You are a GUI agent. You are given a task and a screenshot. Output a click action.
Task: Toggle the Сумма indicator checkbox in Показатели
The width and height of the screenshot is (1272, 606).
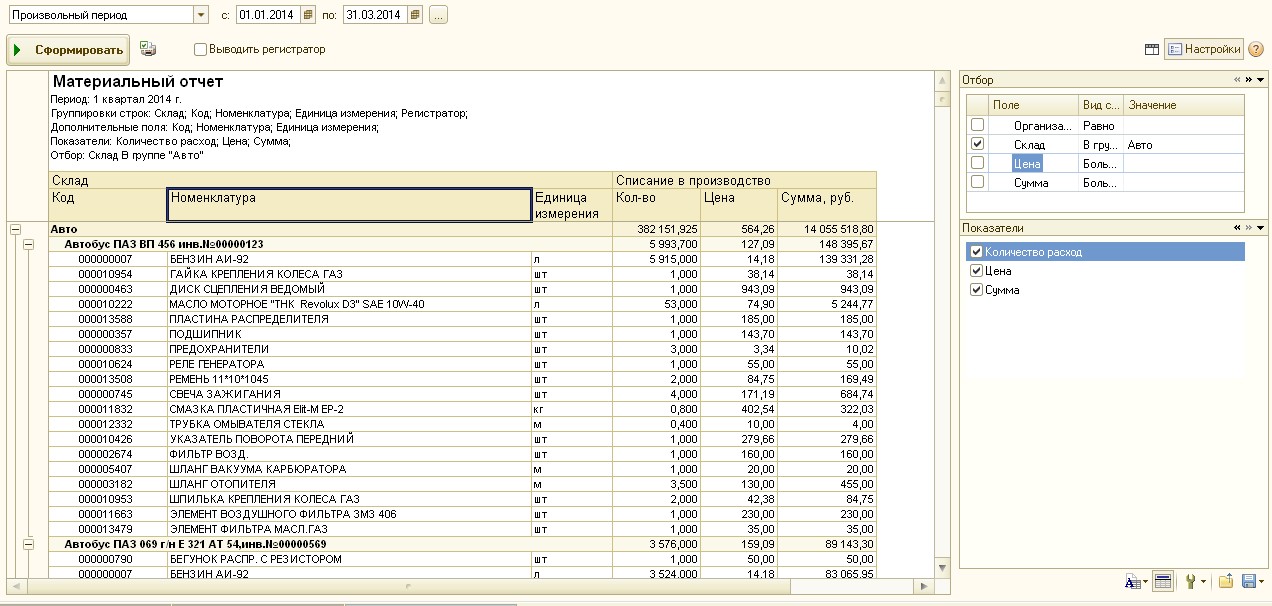[x=976, y=290]
